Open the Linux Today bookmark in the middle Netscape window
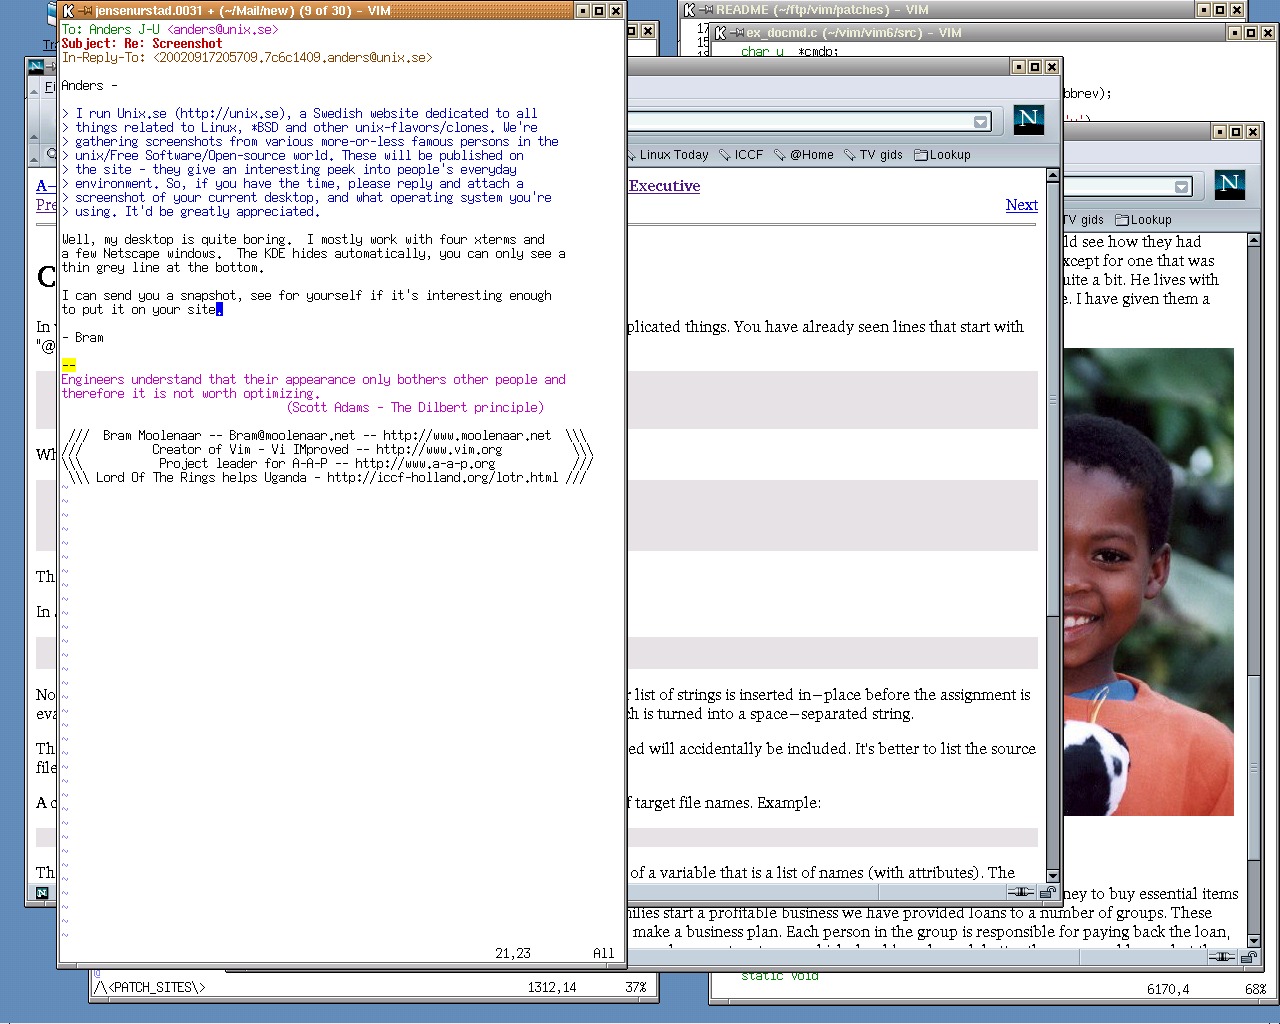This screenshot has height=1024, width=1280. click(668, 155)
